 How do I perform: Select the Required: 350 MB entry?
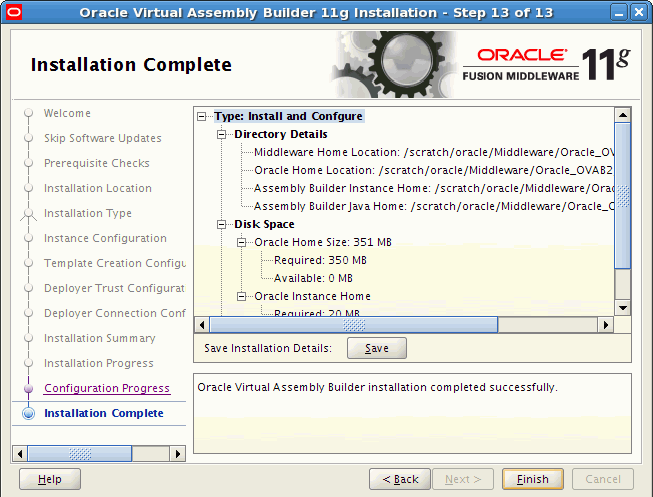[320, 260]
